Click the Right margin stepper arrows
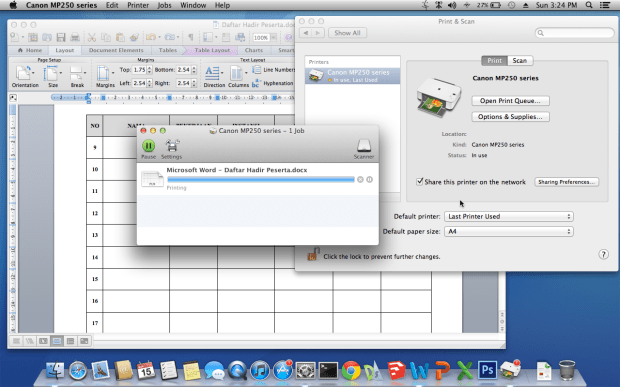 [x=194, y=83]
